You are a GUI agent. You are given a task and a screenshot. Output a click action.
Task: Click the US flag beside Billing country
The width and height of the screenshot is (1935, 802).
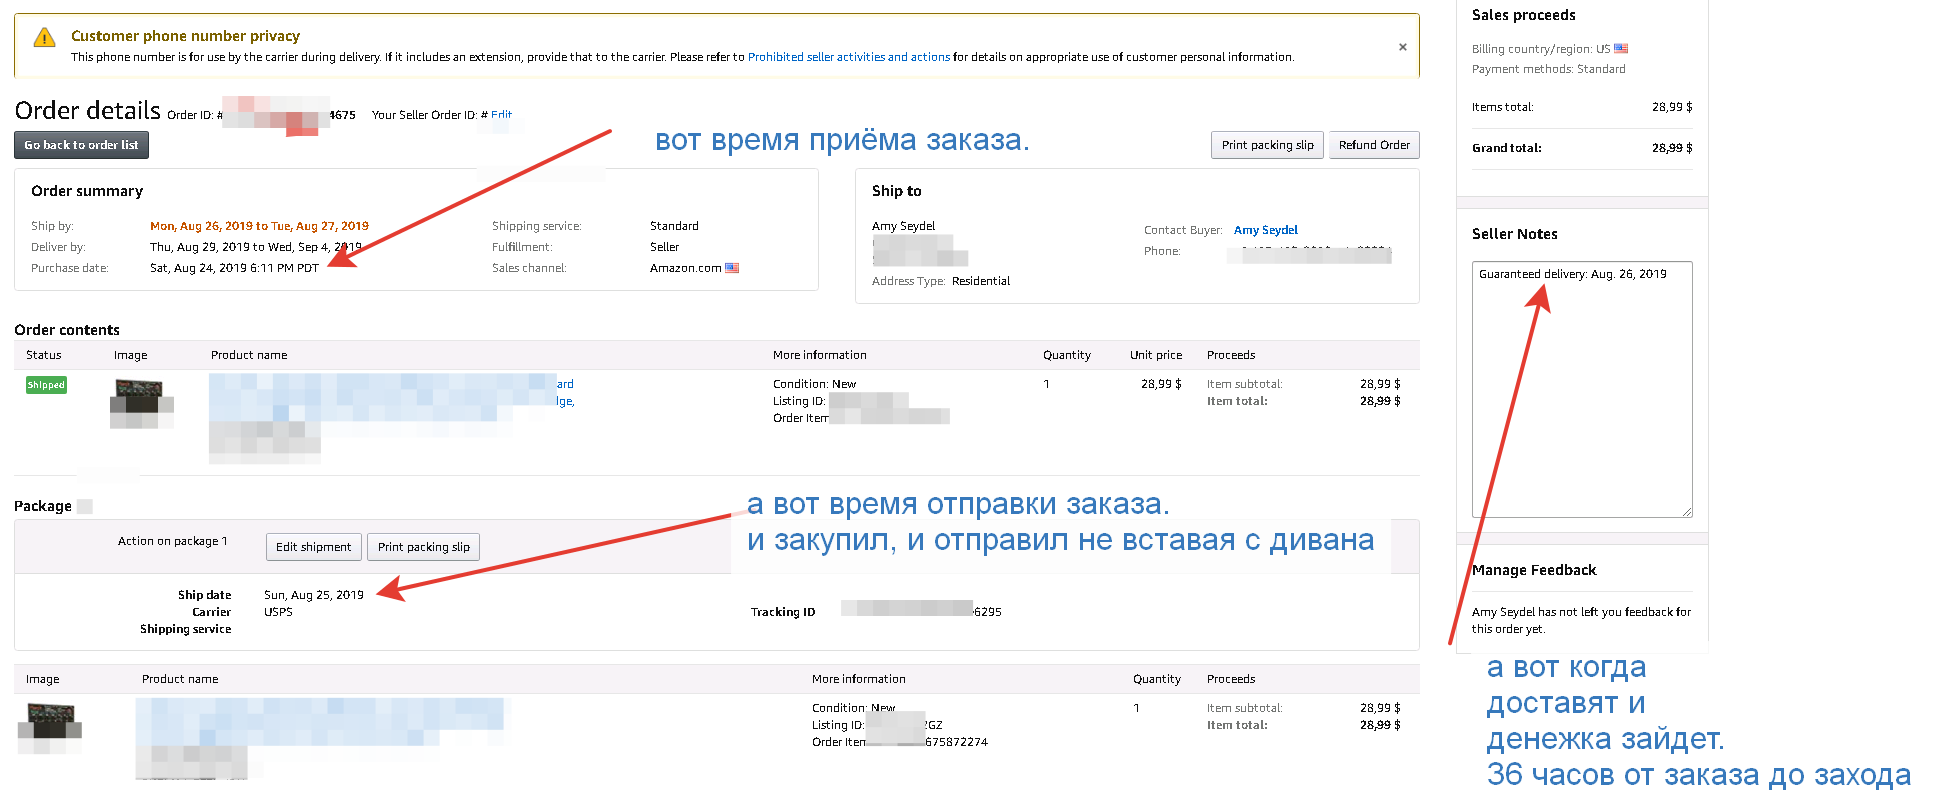(x=1621, y=49)
